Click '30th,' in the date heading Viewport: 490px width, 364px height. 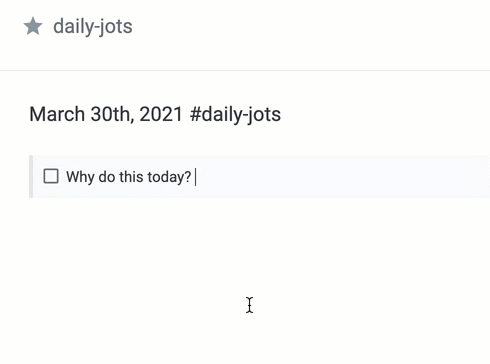[x=112, y=114]
